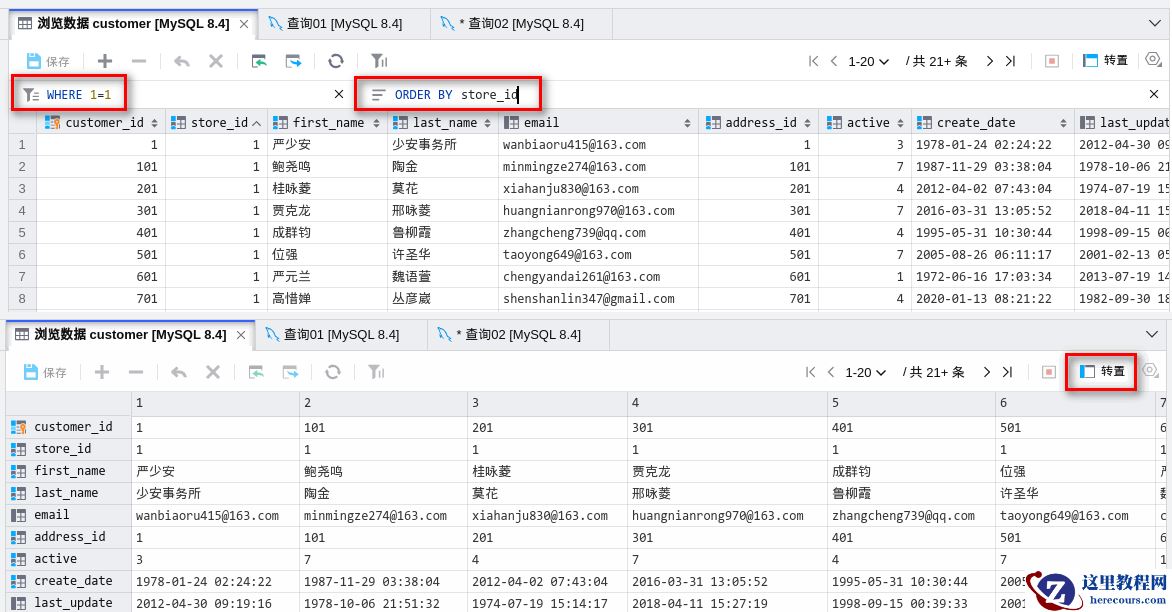Open settings gear in upper panel toolbar
Screen dimensions: 1172x612
(x=1153, y=60)
